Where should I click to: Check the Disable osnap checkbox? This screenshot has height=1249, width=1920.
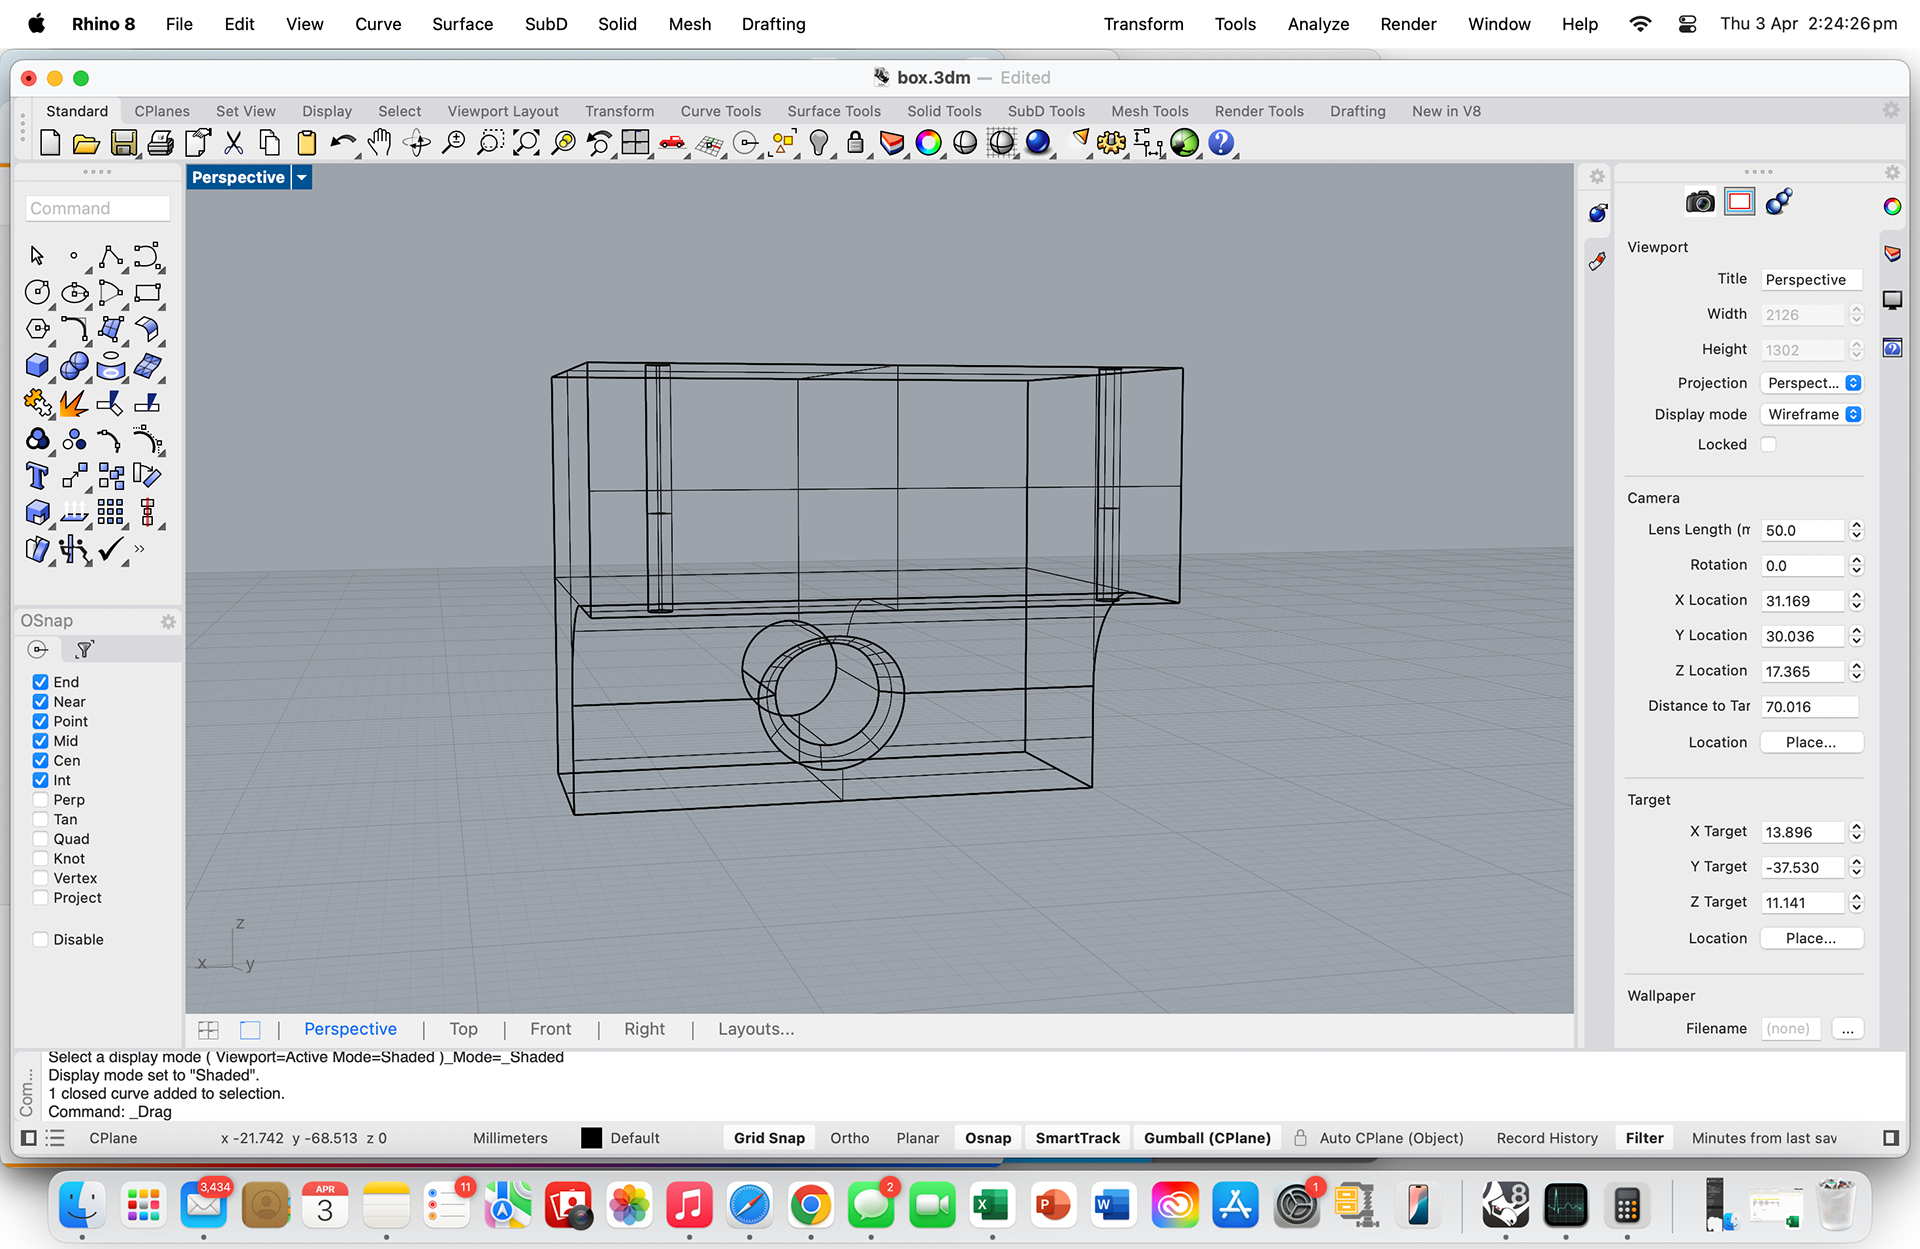40,939
